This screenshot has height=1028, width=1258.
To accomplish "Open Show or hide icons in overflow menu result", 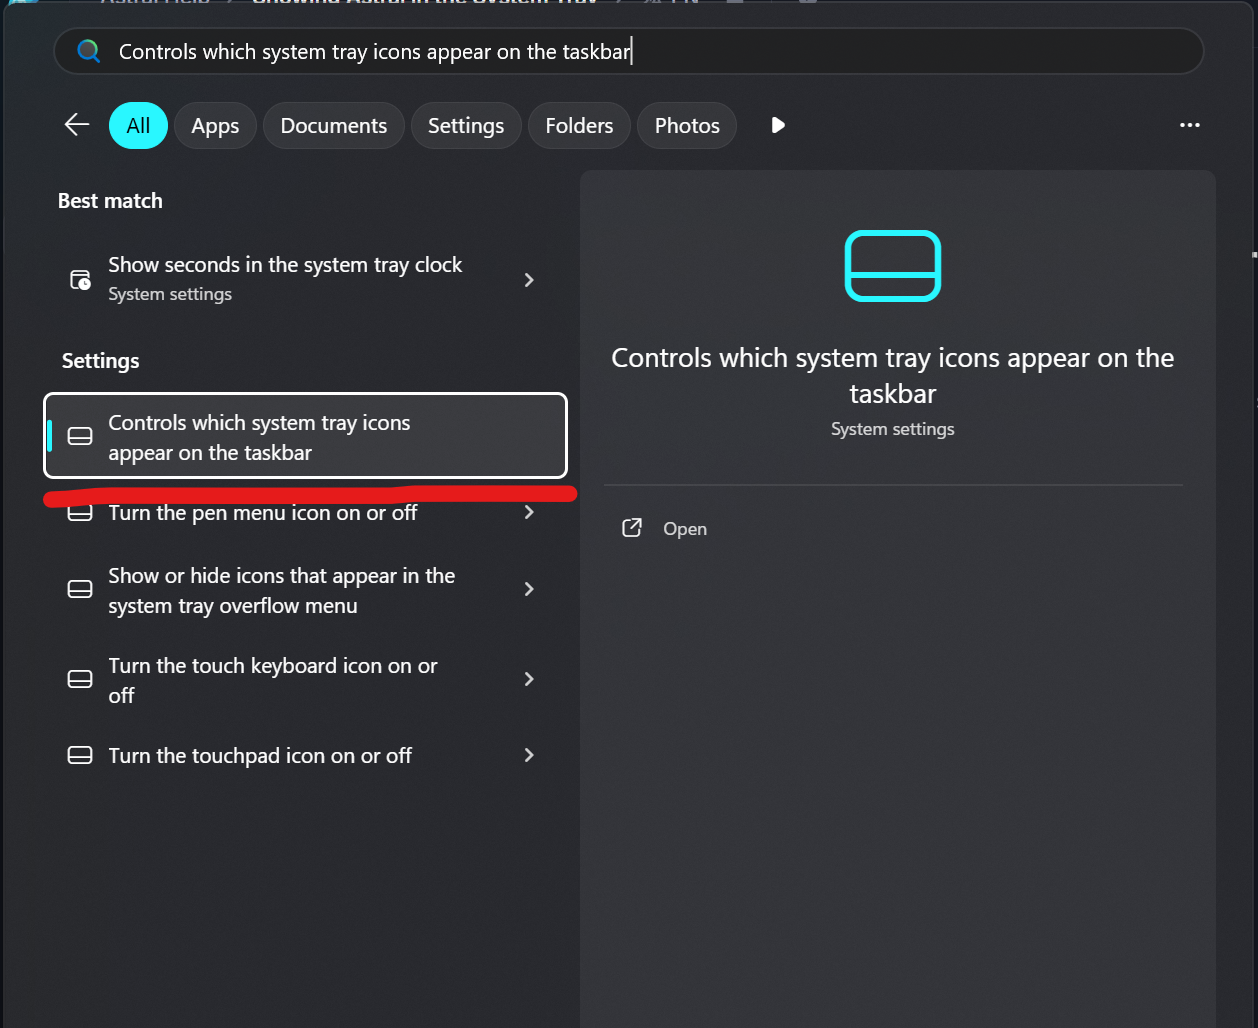I will [305, 590].
